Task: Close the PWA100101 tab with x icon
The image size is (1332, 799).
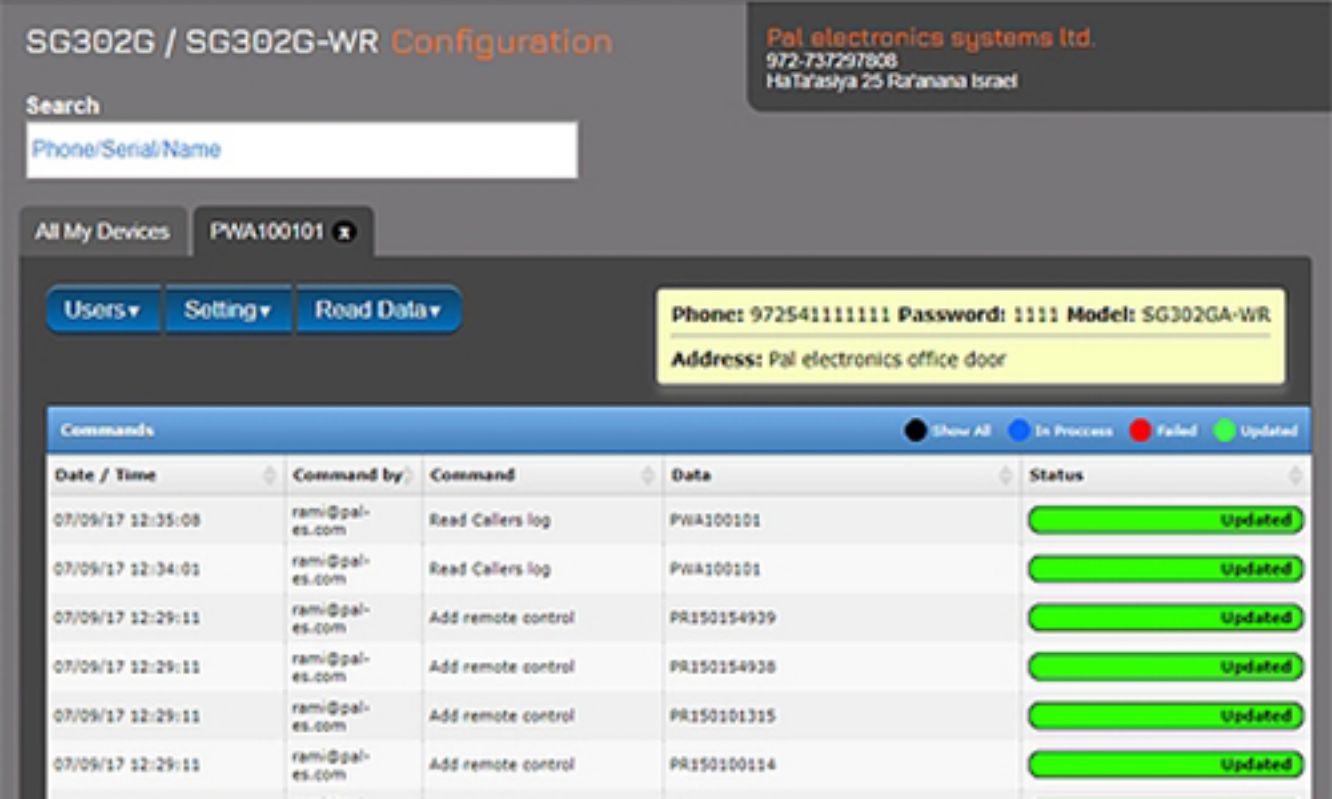Action: point(344,232)
